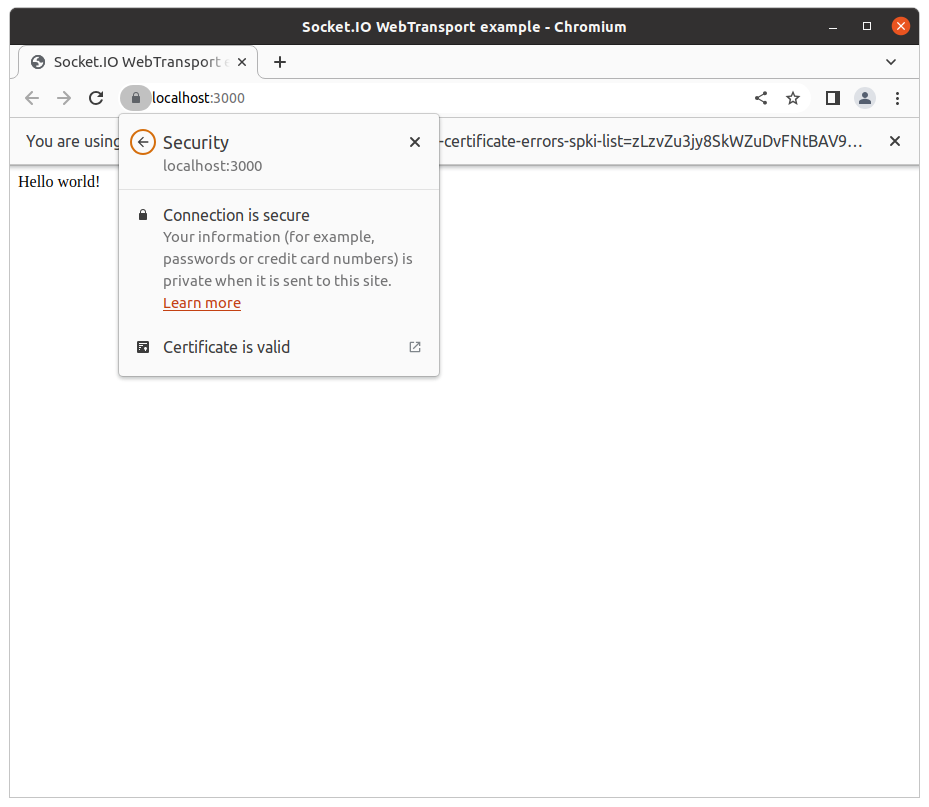Open the side panel icon

(833, 98)
